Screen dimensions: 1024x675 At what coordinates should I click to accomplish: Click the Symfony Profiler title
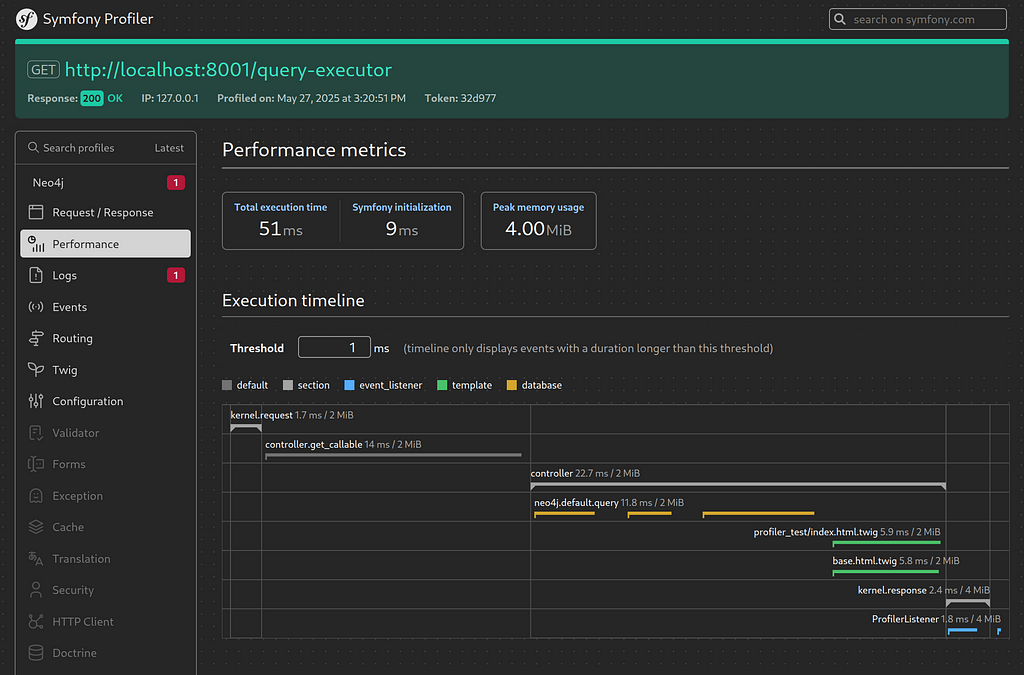pos(98,19)
